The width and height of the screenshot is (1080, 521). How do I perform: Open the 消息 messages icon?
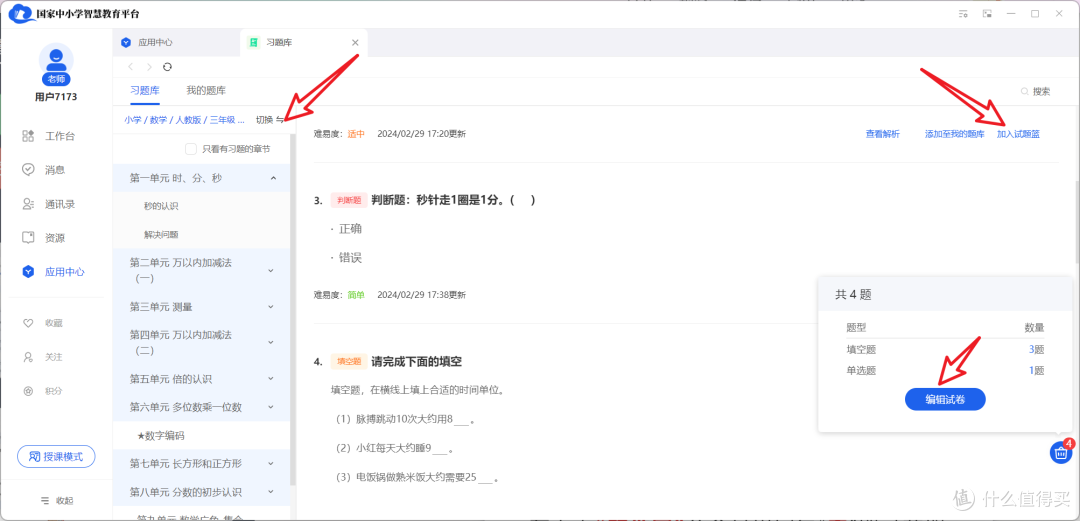pos(28,170)
